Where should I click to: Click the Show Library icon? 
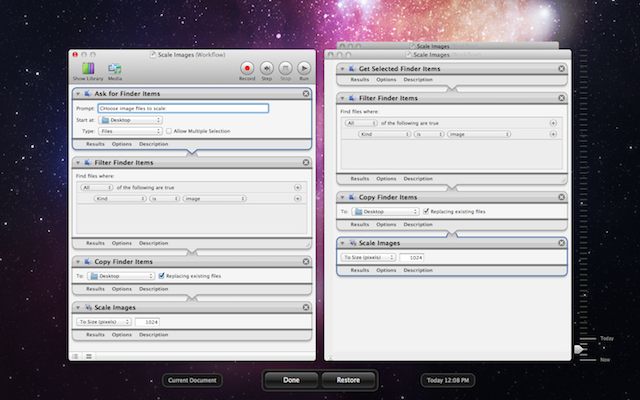click(x=86, y=67)
